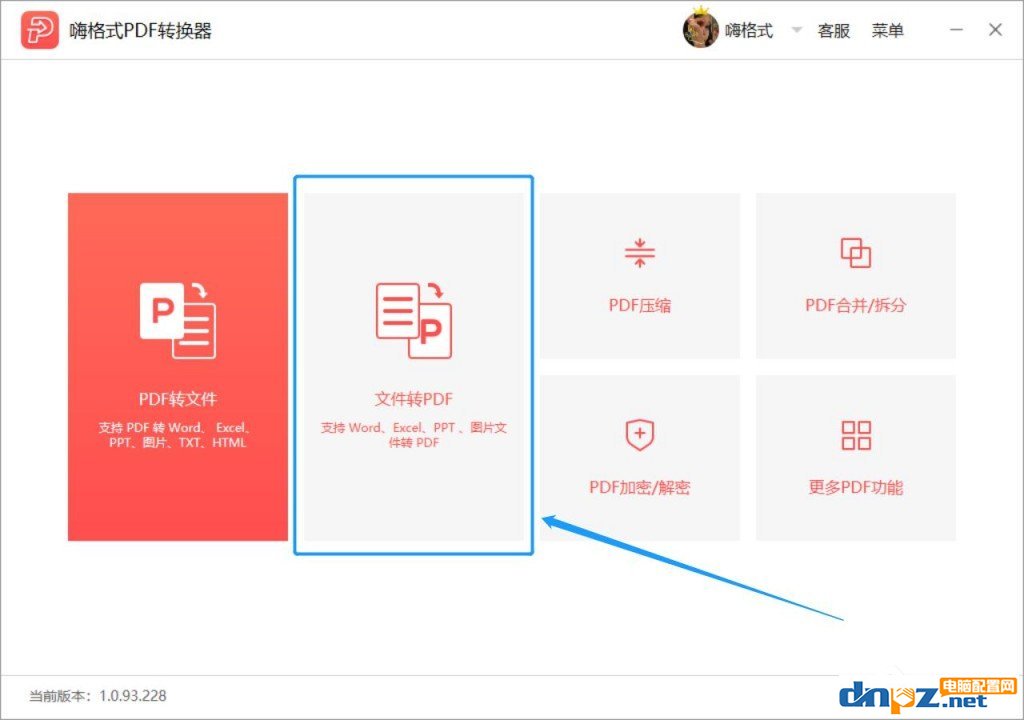Viewport: 1024px width, 720px height.
Task: Choose the PDF转文件 title text
Action: coord(178,400)
